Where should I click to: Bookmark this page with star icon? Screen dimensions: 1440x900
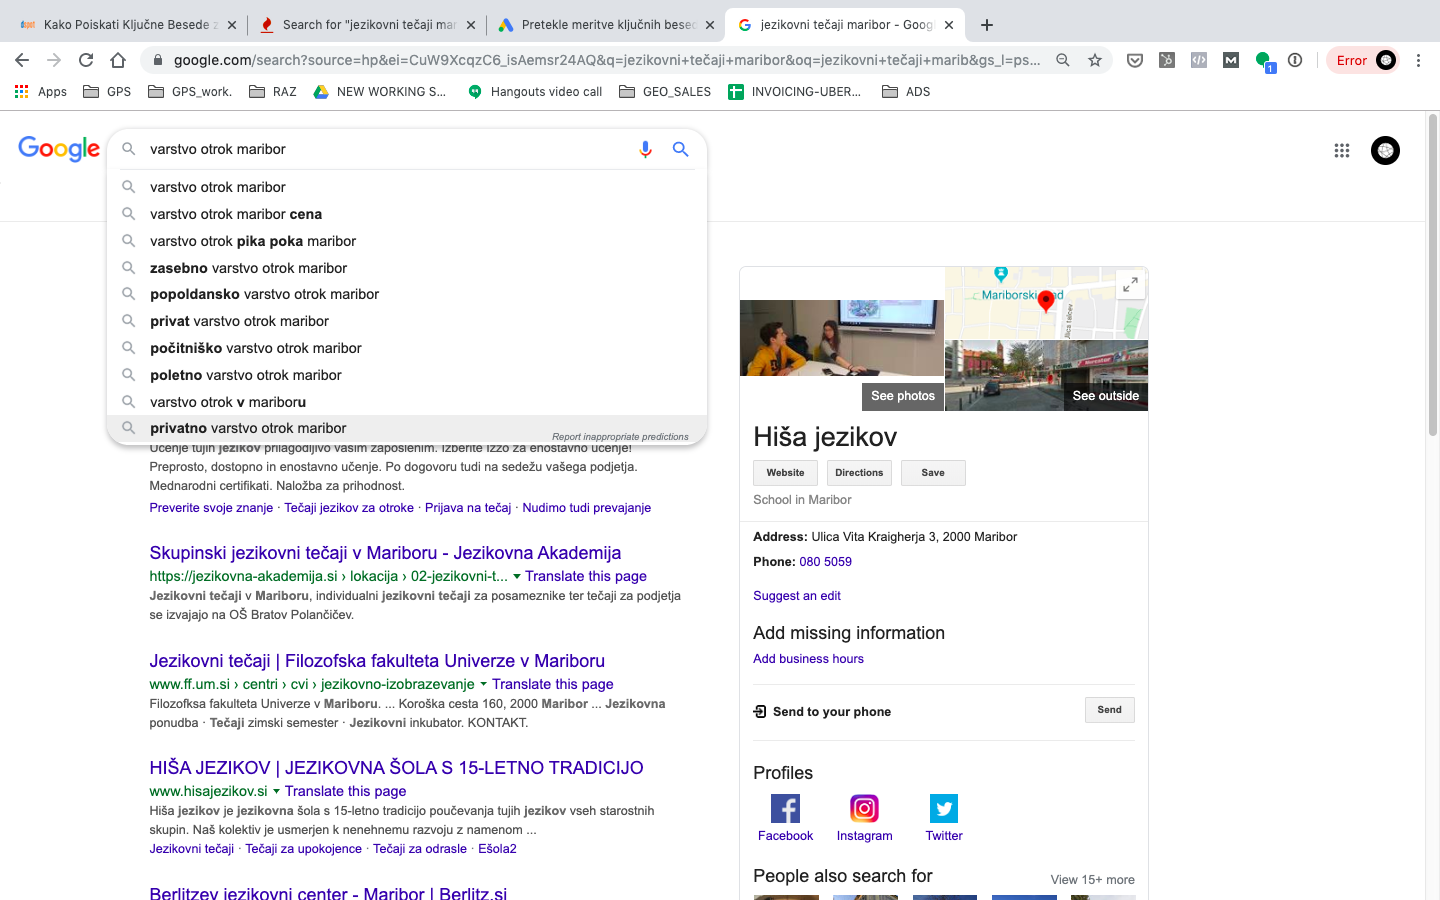[x=1095, y=60]
